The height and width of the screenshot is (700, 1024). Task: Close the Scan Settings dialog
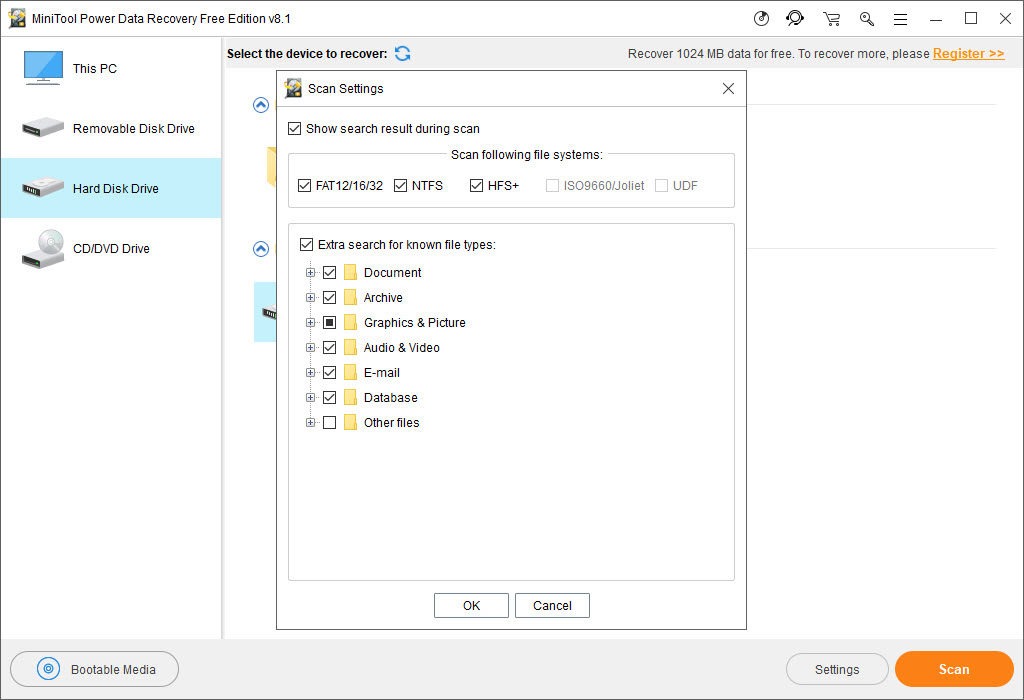[x=728, y=88]
